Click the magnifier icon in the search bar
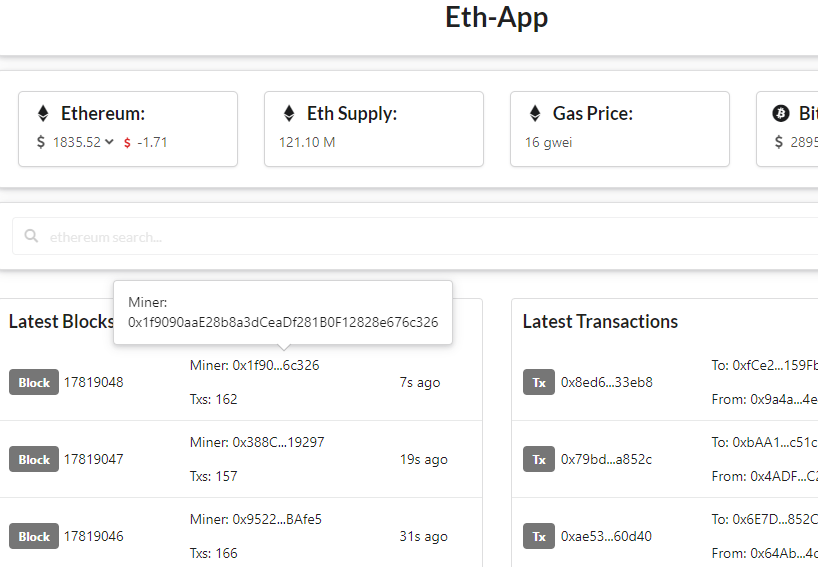This screenshot has width=818, height=567. click(x=31, y=236)
